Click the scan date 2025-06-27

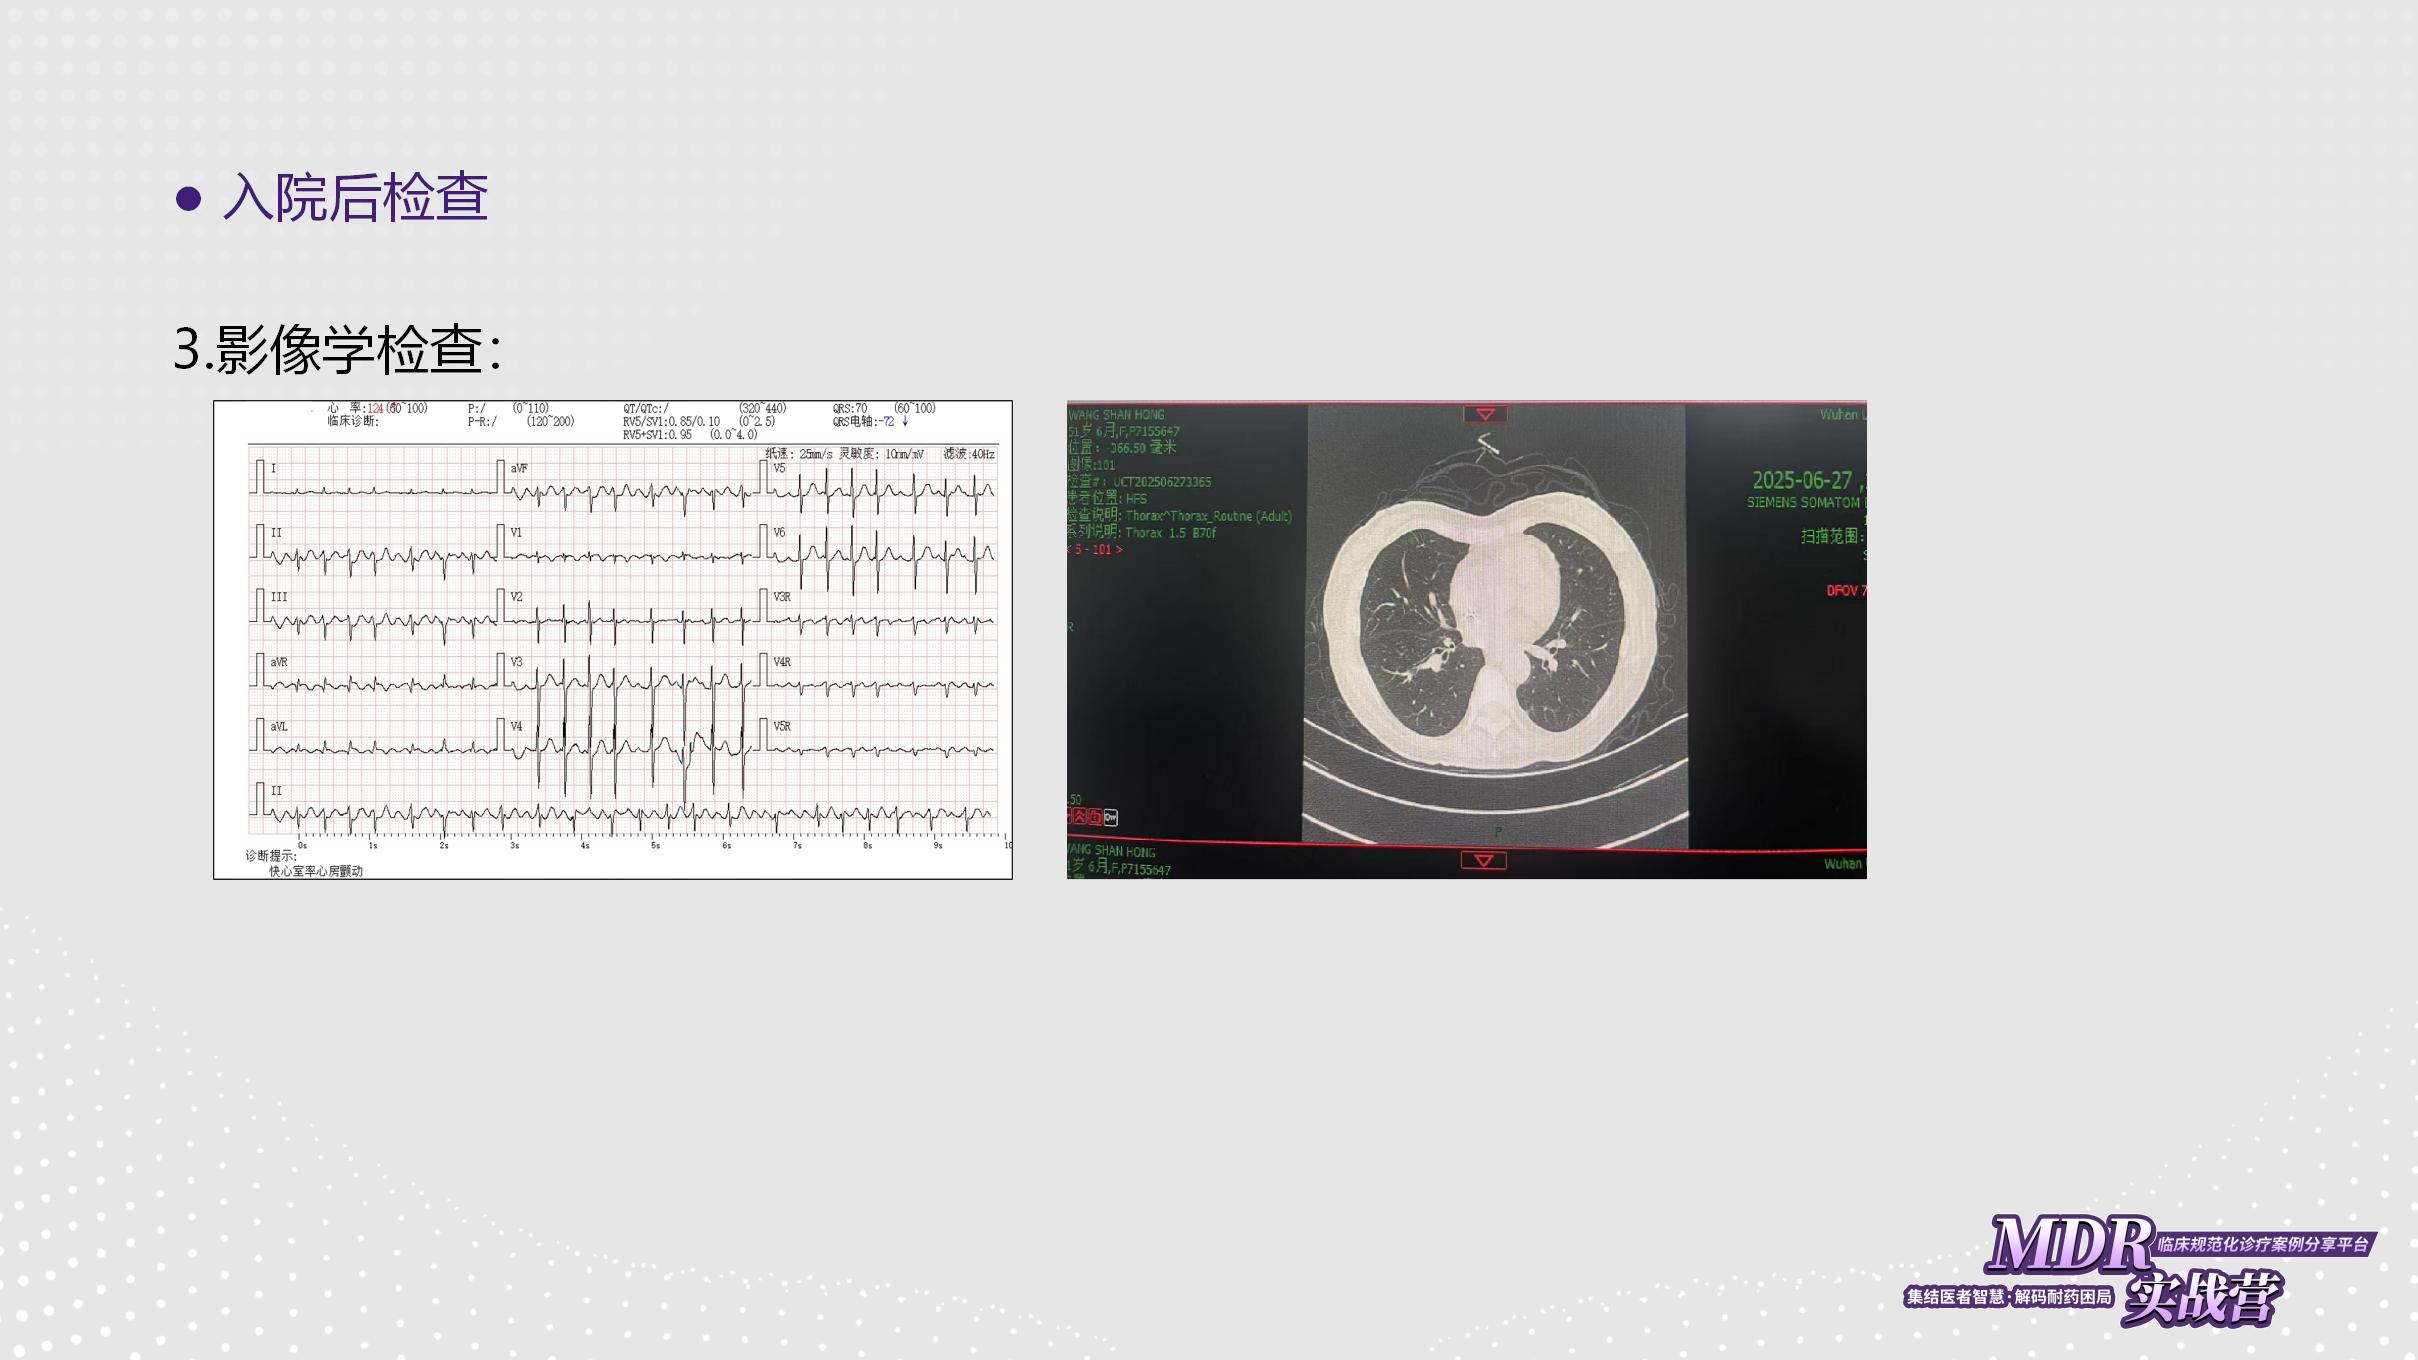click(x=1801, y=480)
